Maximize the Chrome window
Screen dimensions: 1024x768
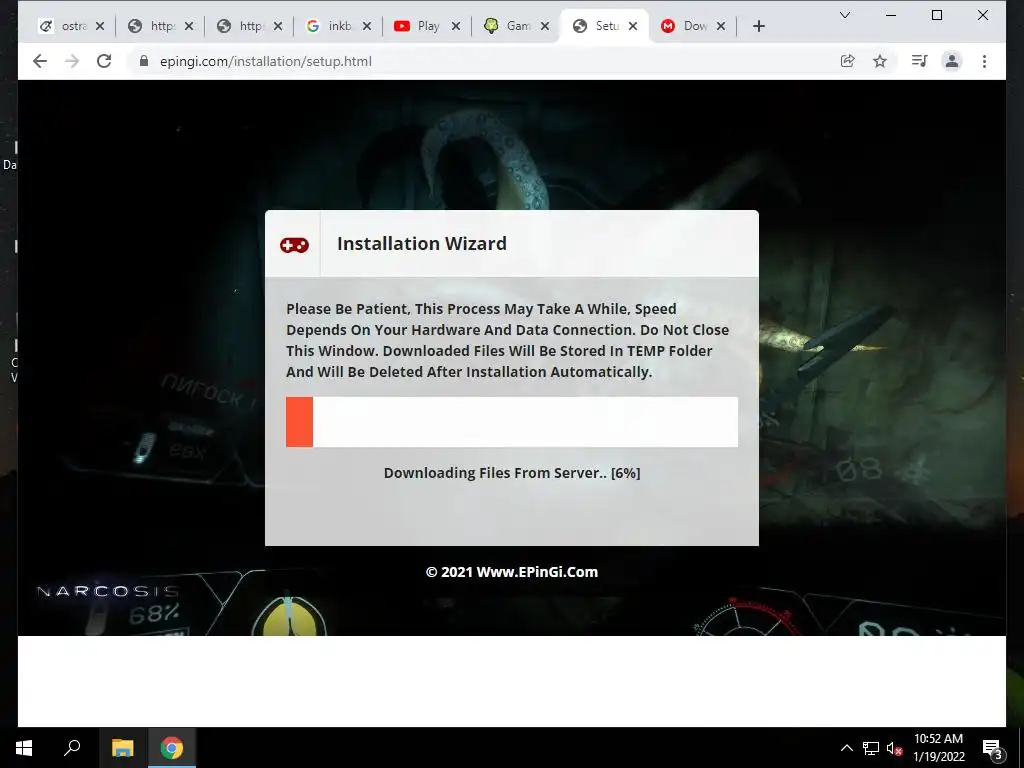(x=936, y=15)
